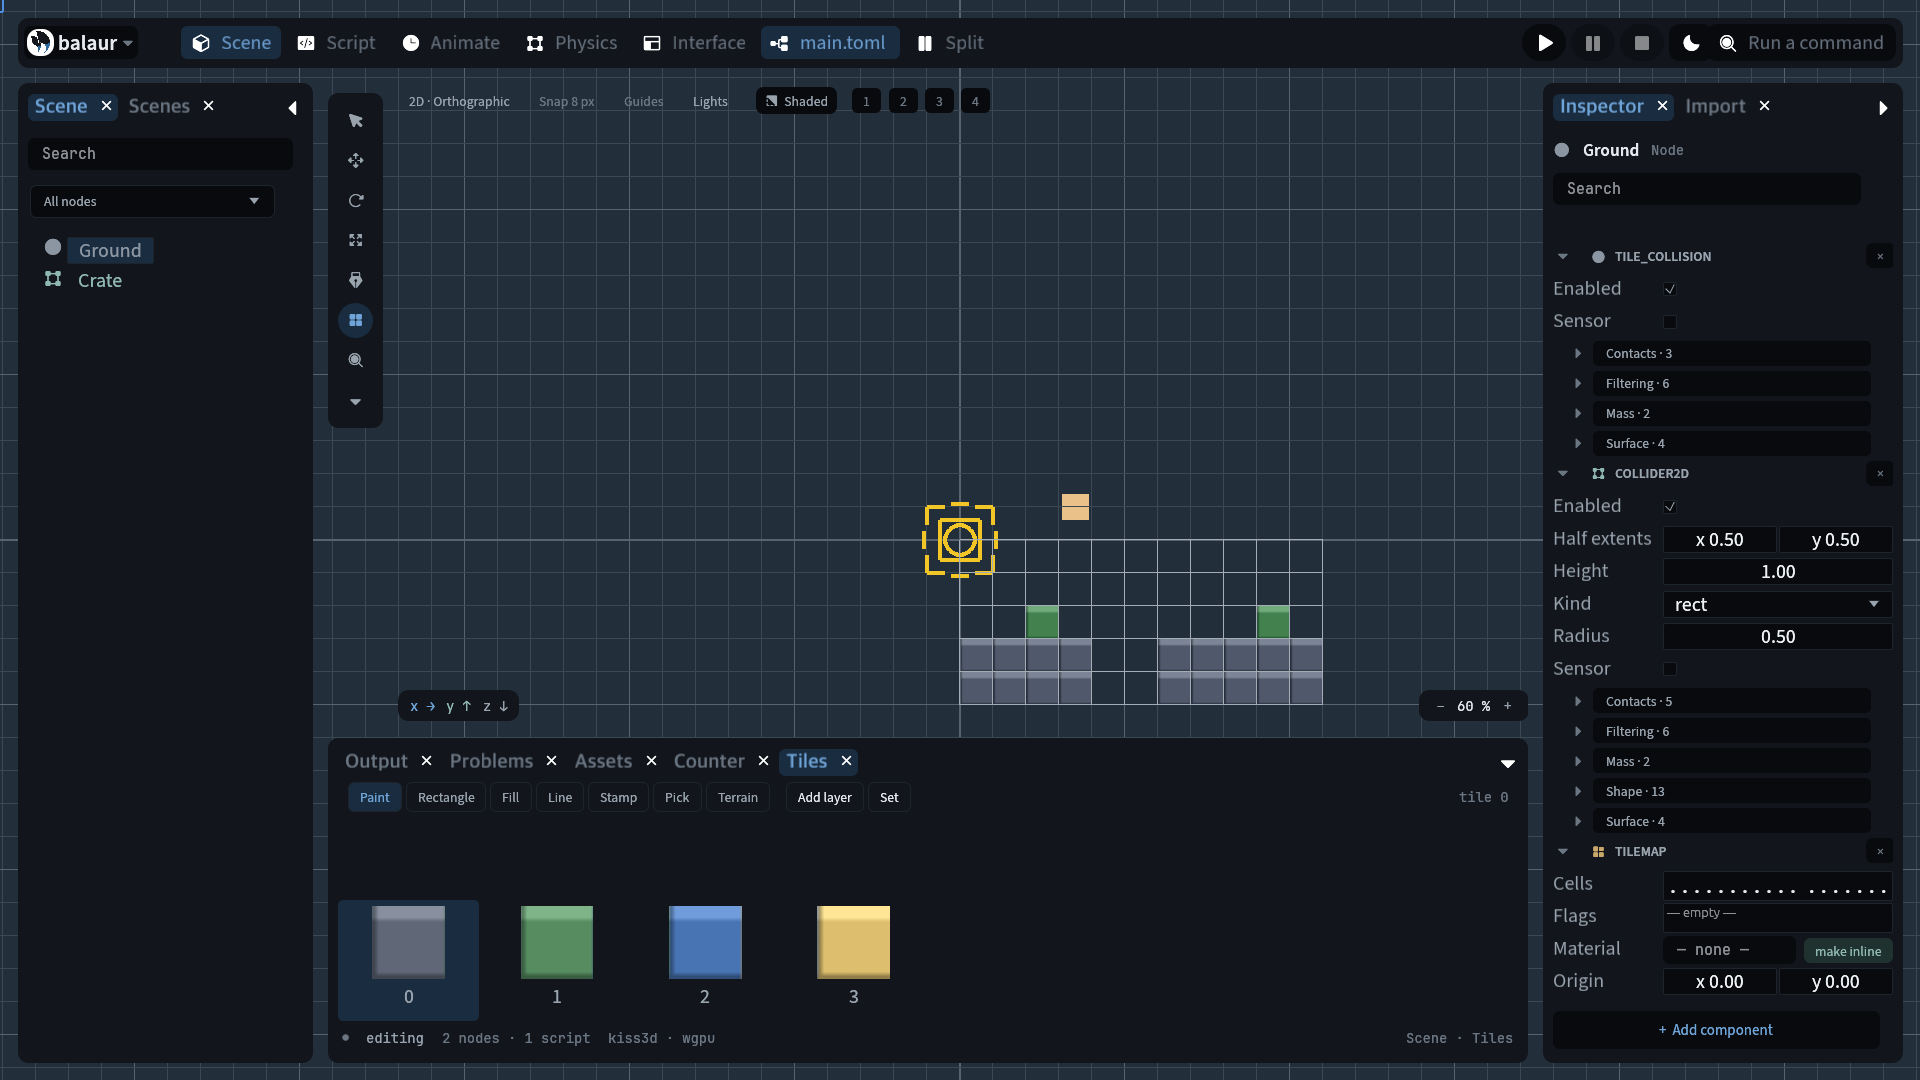Screen dimensions: 1920x1080
Task: Select the move tool
Action: (x=355, y=161)
